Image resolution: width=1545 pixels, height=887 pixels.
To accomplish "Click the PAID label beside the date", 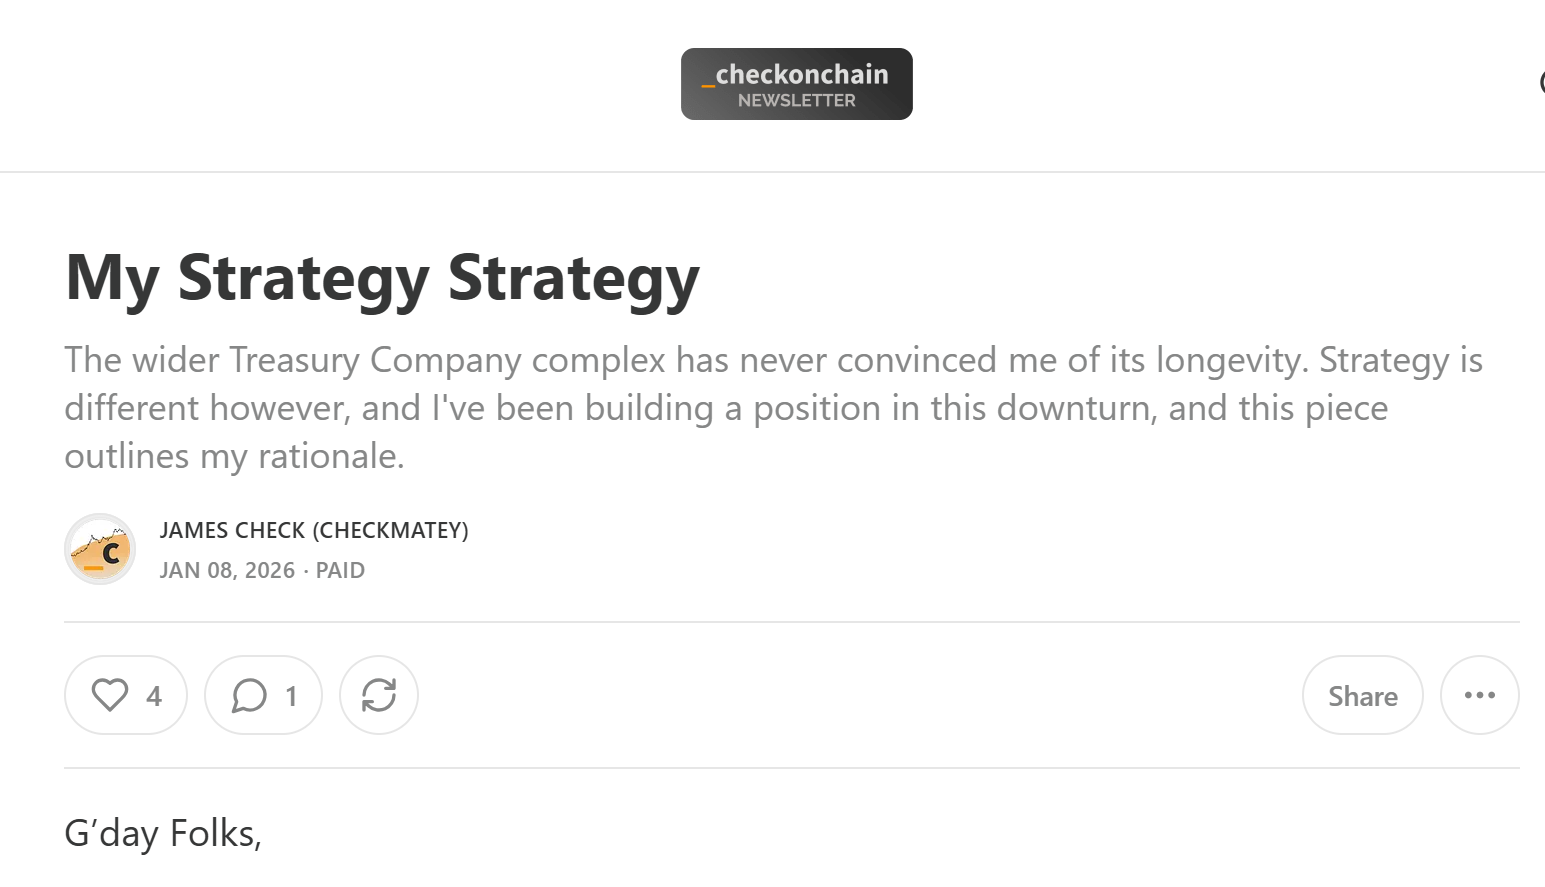I will pos(340,570).
